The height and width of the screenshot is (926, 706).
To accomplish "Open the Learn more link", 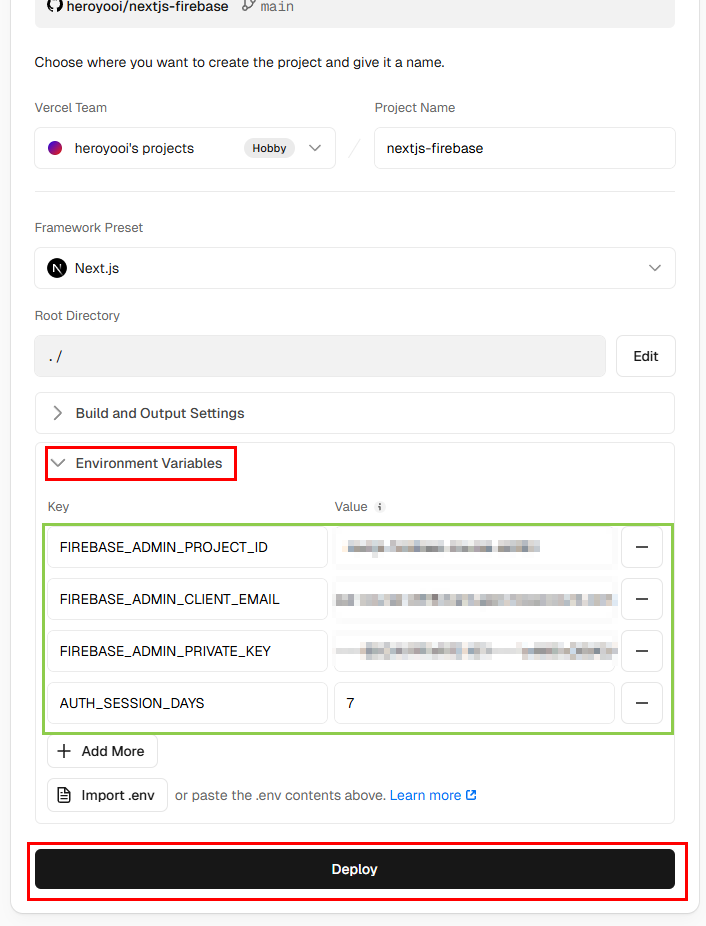I will (x=432, y=795).
